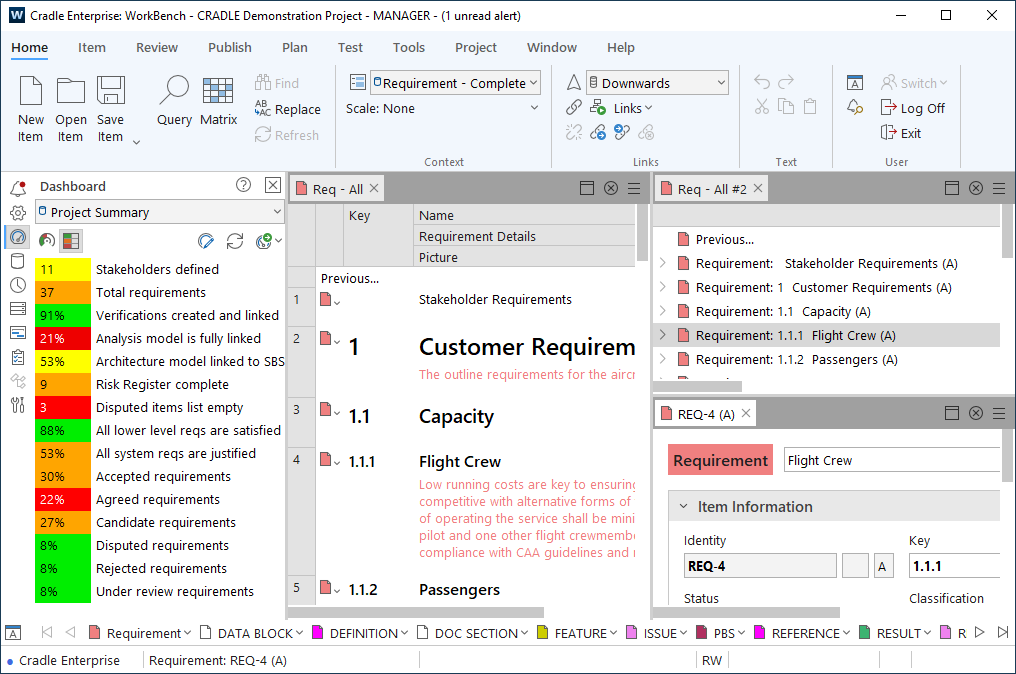Edit the dashboard with the pencil icon
This screenshot has width=1016, height=674.
coord(206,241)
